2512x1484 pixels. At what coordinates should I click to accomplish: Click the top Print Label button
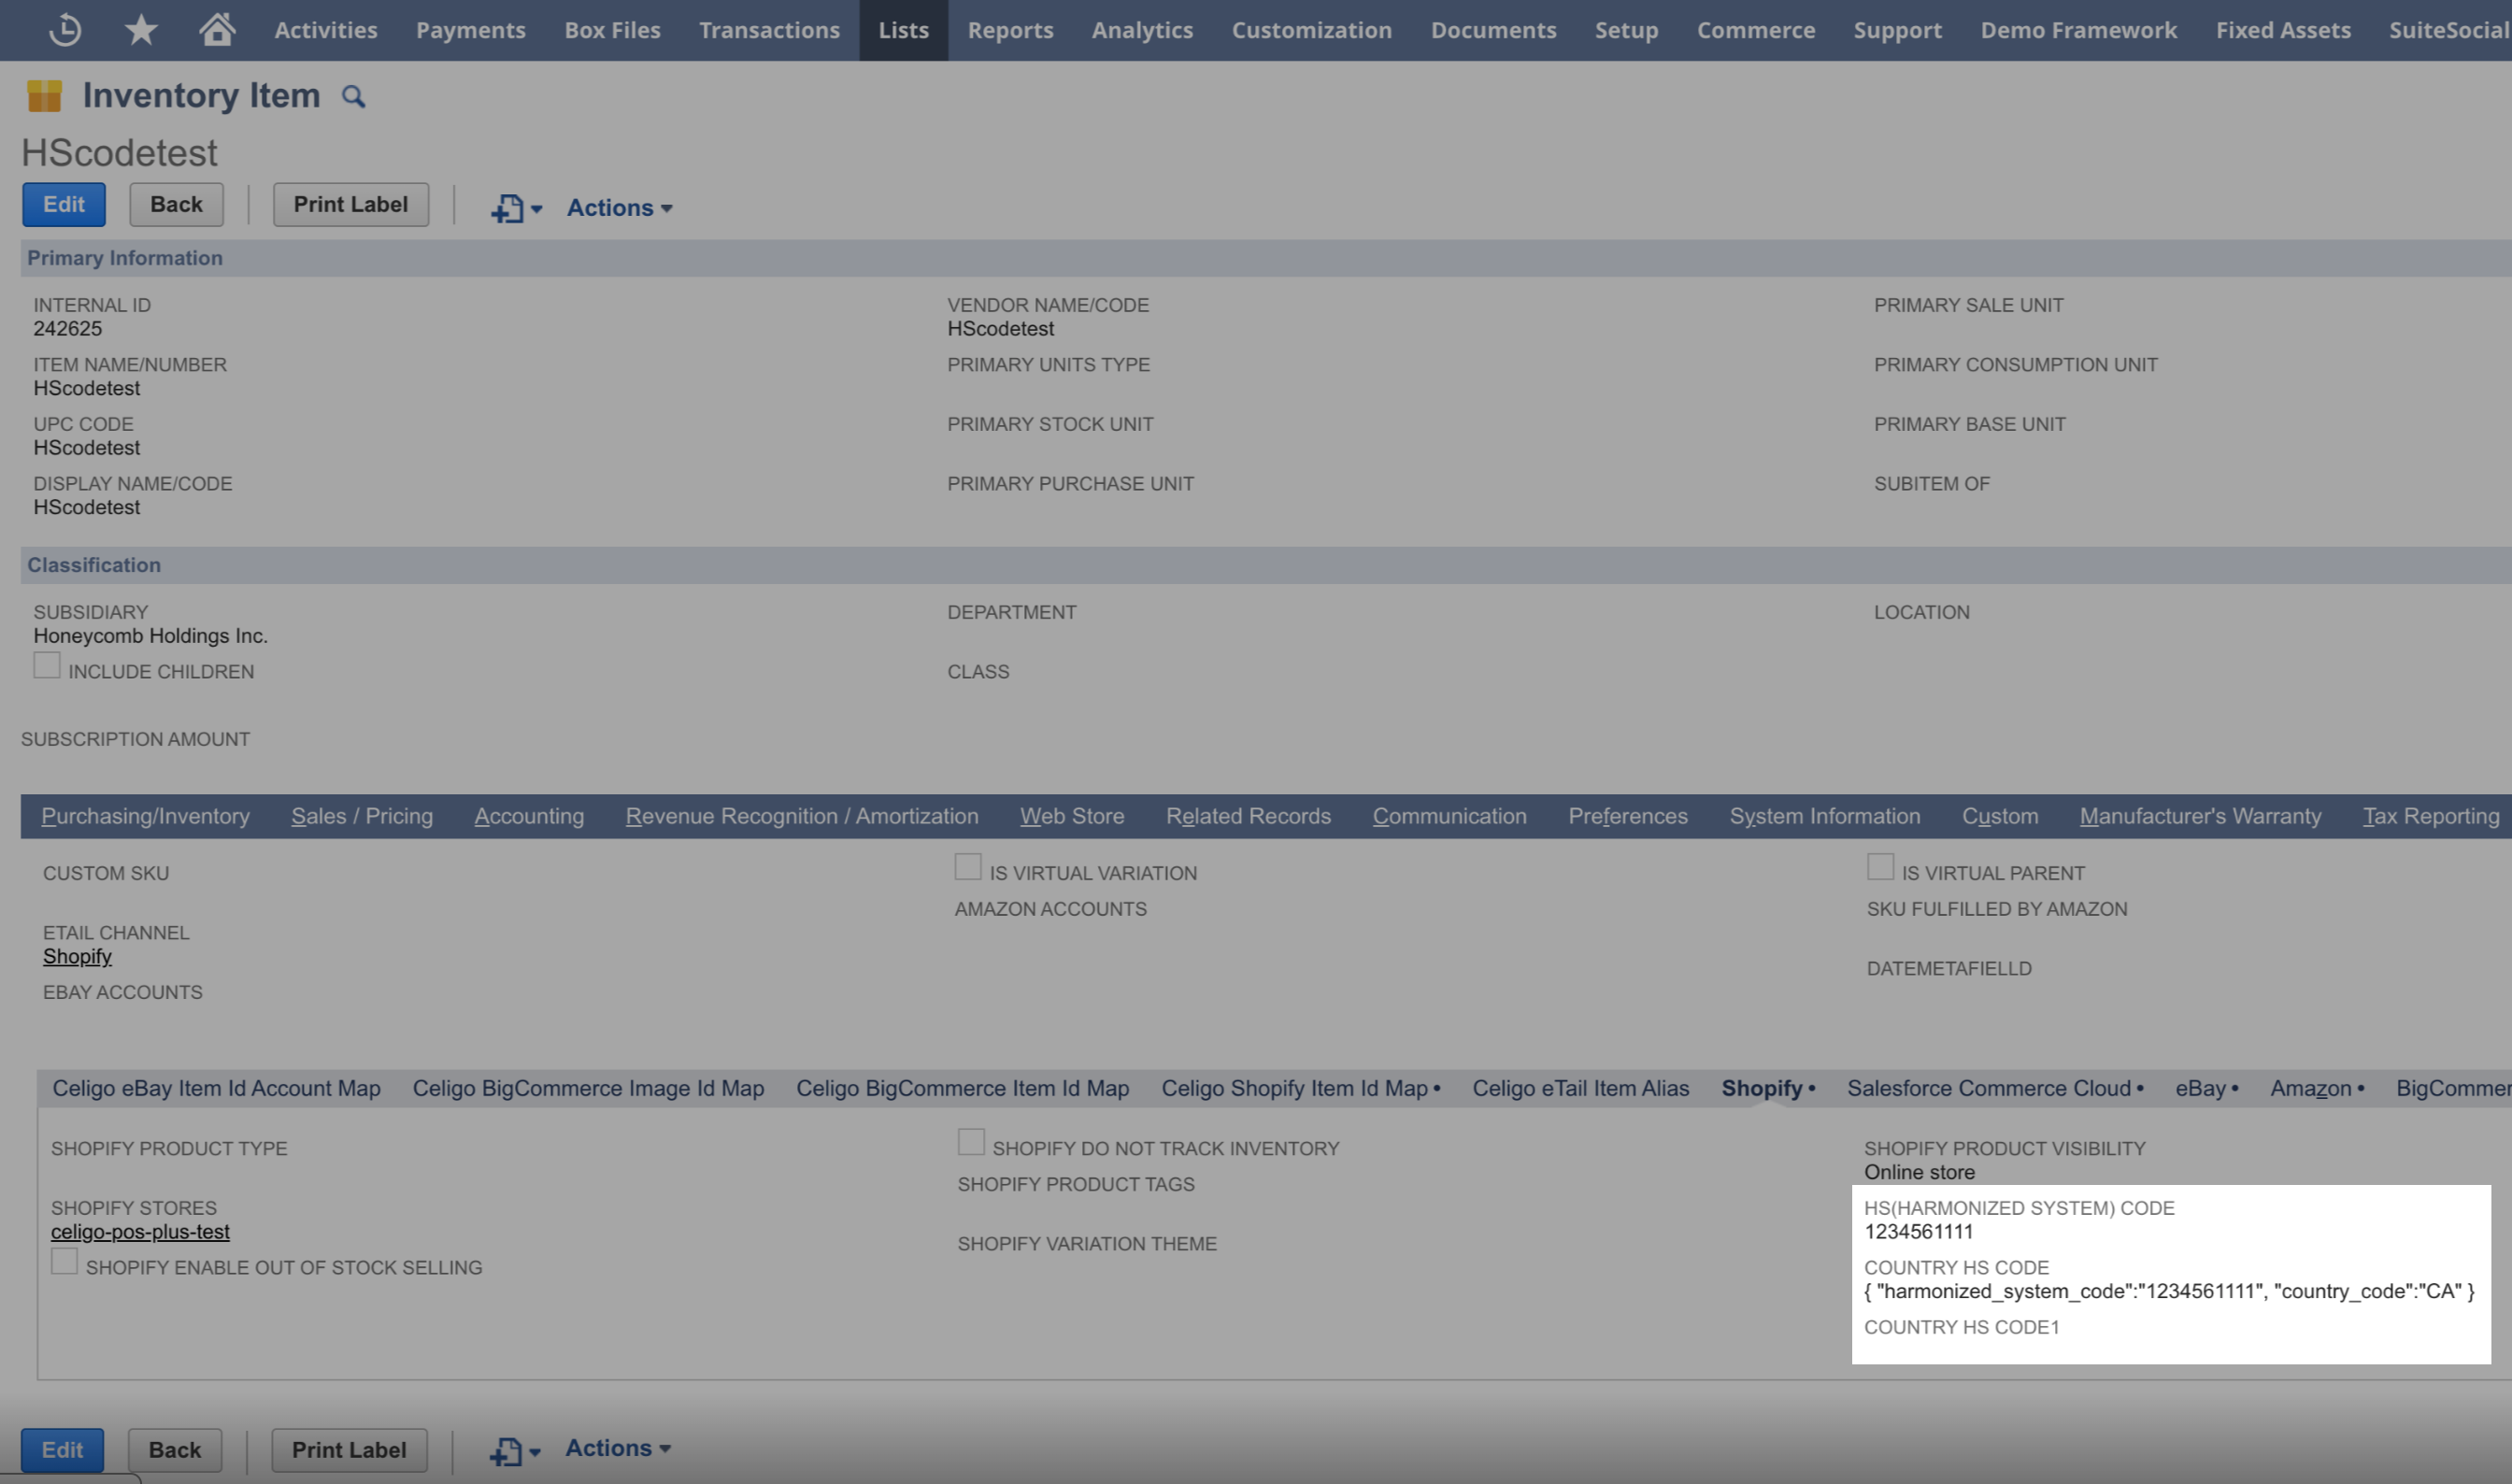coord(351,204)
